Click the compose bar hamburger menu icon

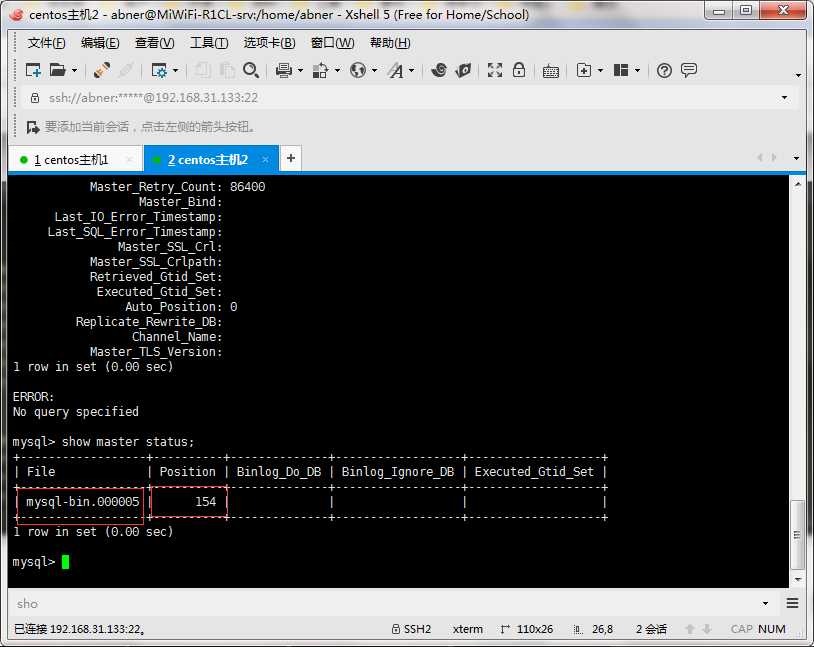(x=792, y=603)
